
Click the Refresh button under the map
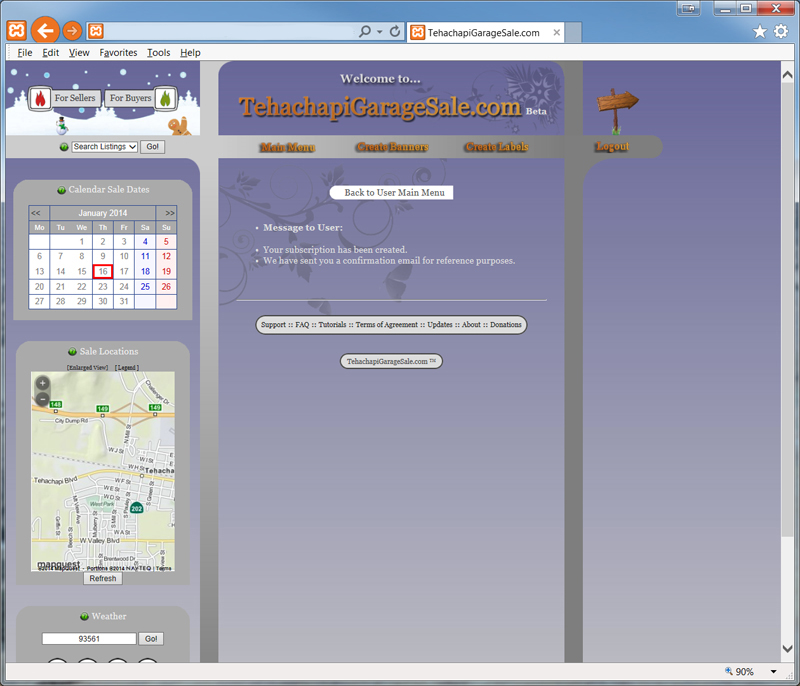(x=103, y=578)
